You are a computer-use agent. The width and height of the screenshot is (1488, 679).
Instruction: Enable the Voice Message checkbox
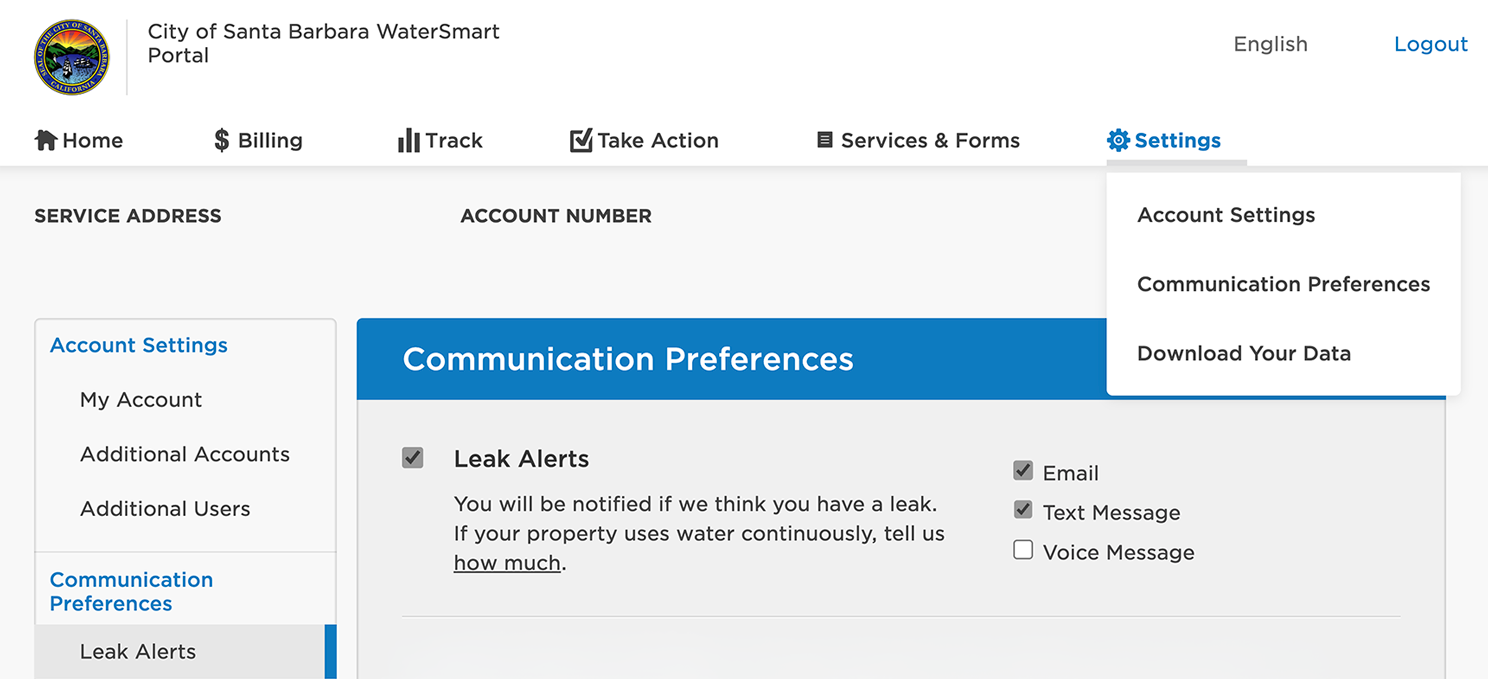point(1023,550)
